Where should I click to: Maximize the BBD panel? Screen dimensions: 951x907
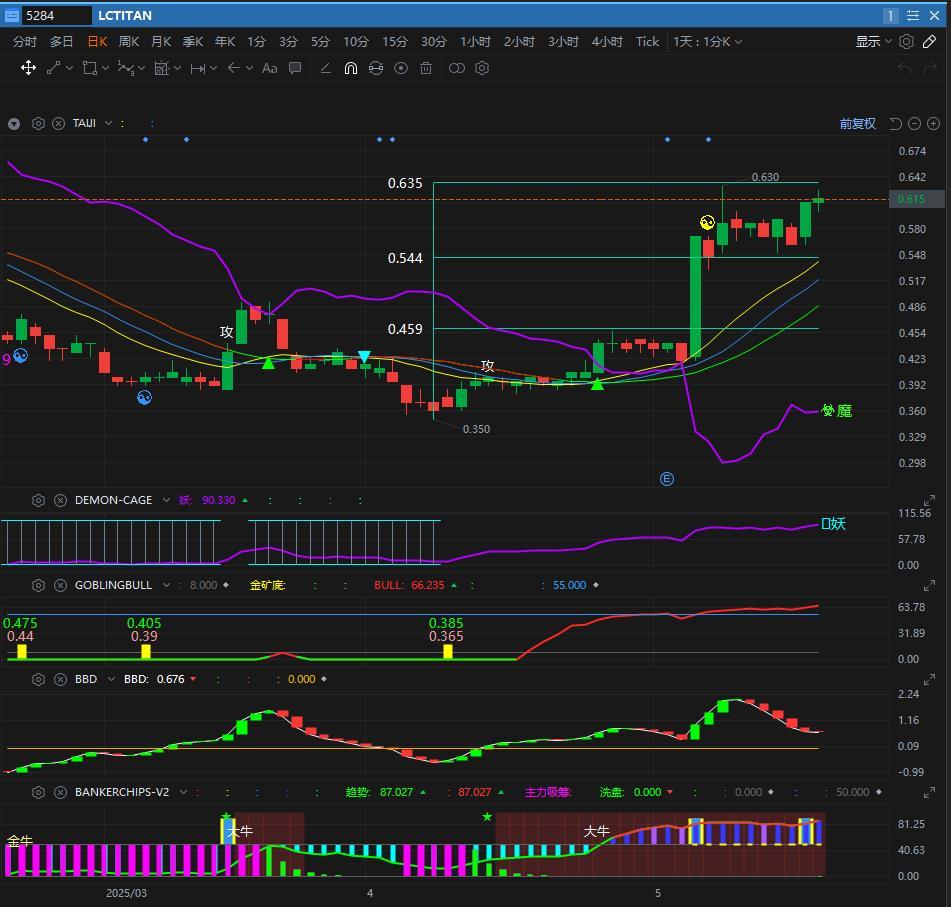click(929, 679)
